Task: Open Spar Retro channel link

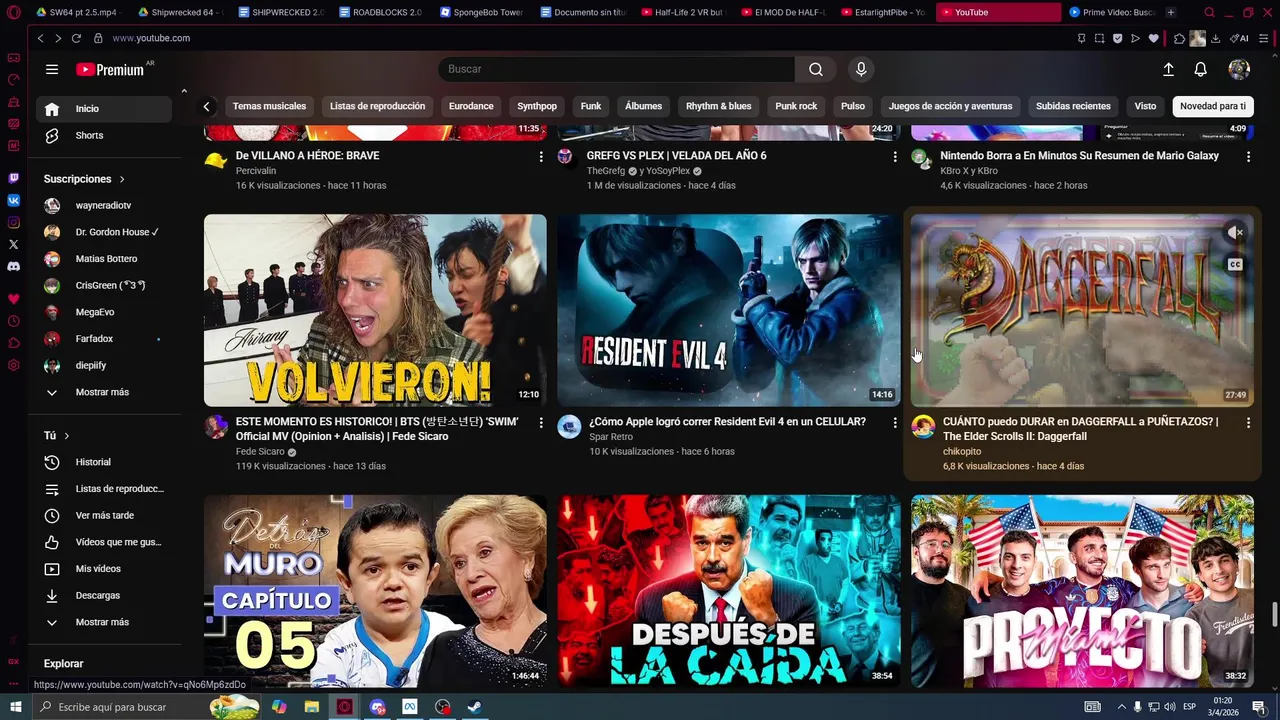Action: [x=610, y=437]
